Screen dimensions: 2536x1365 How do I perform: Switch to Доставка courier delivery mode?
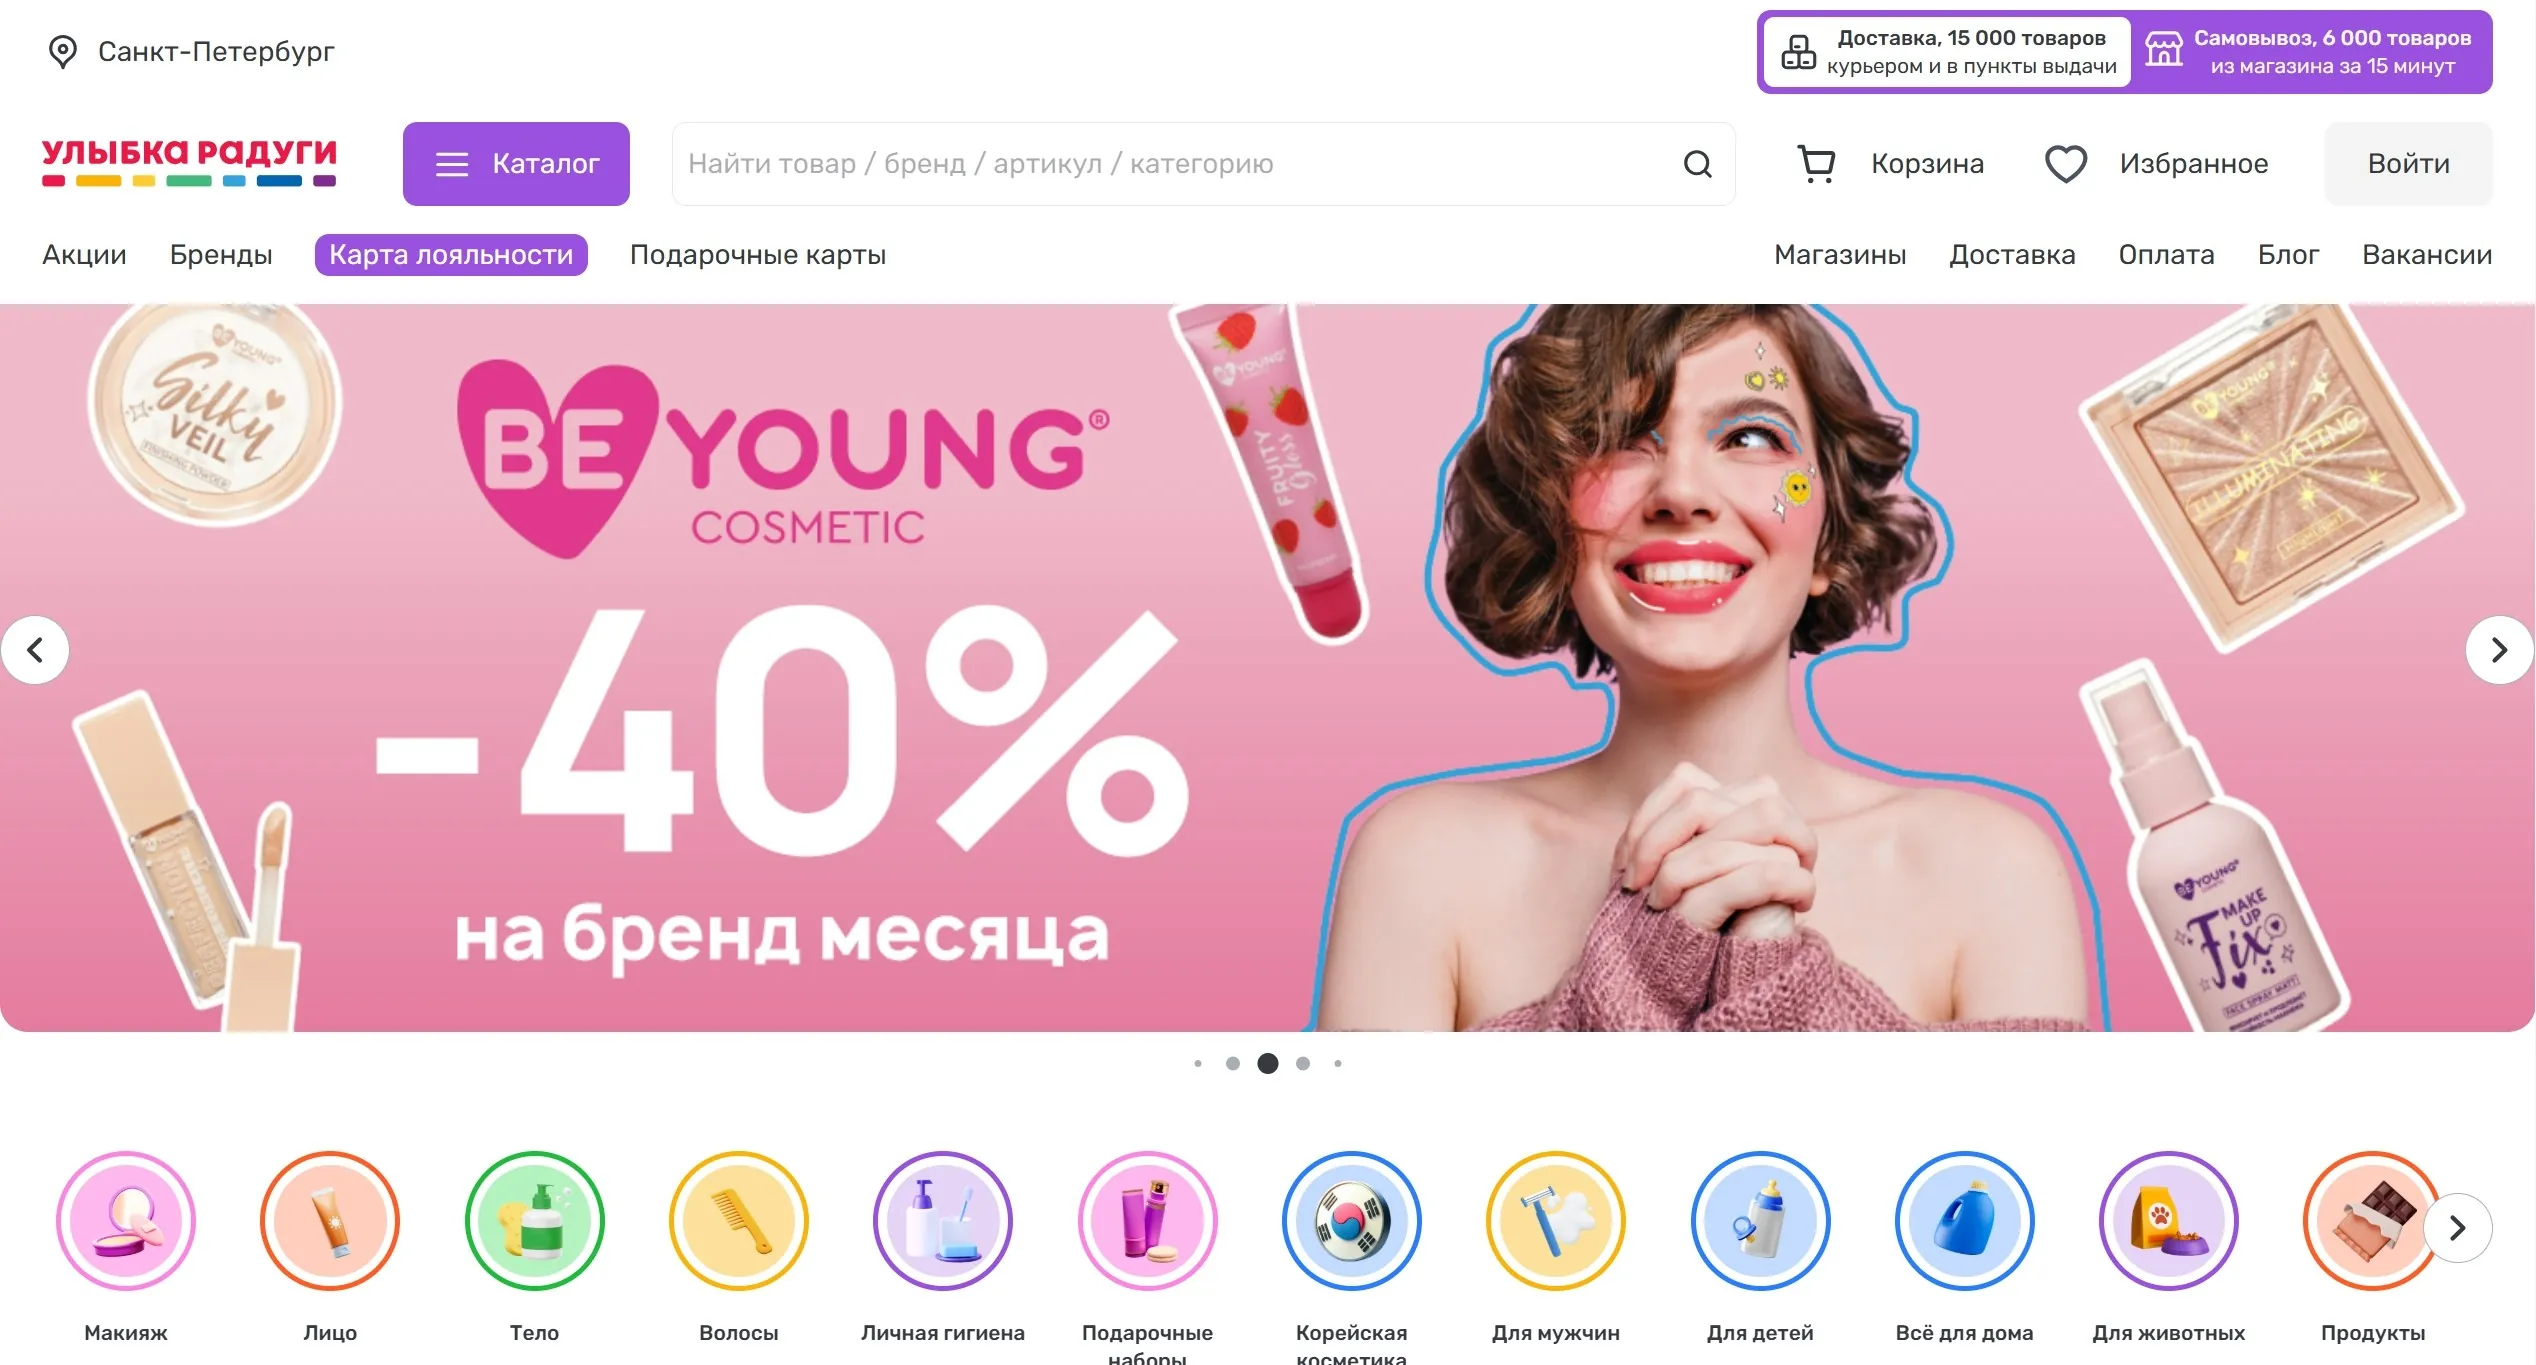coord(1947,52)
